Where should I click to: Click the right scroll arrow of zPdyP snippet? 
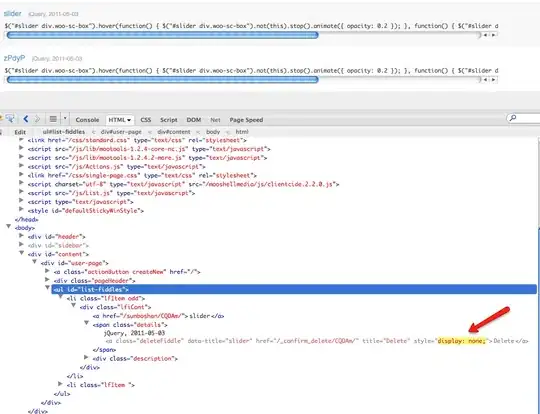pyautogui.click(x=494, y=80)
